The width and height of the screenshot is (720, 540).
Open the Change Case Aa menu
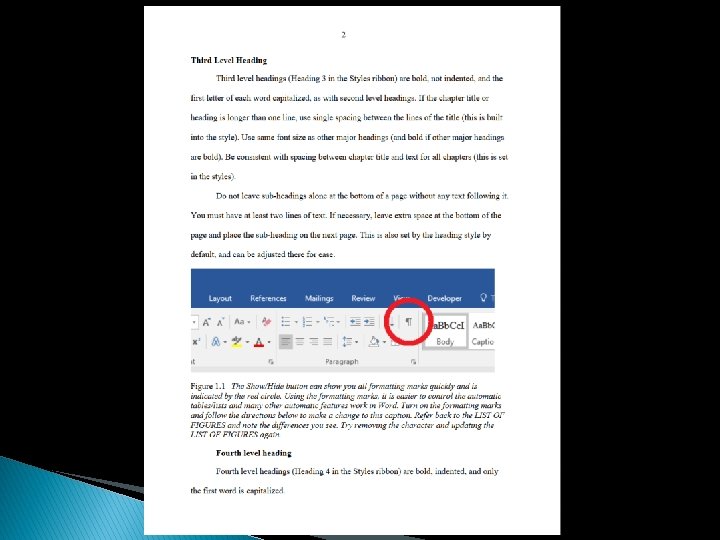[240, 322]
